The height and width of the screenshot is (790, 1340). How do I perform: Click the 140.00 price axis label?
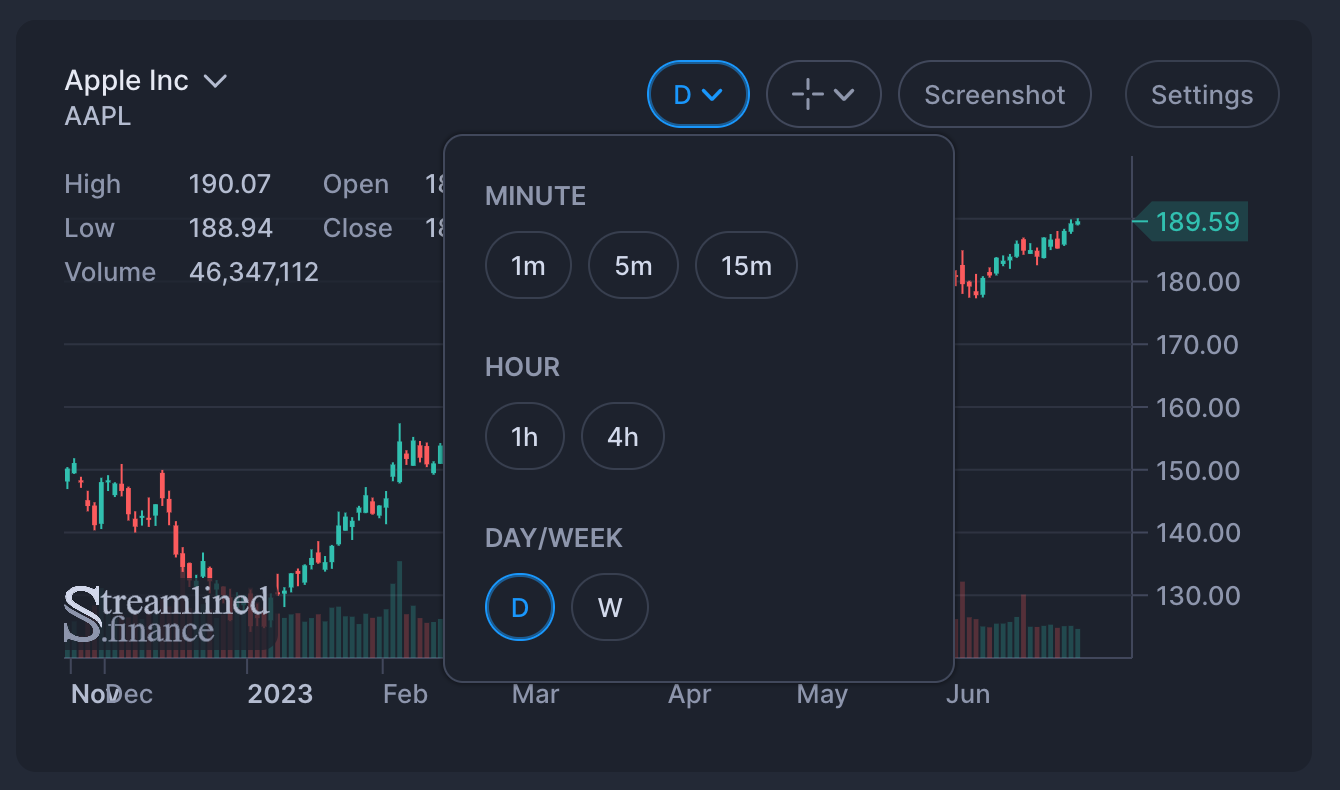(1198, 533)
